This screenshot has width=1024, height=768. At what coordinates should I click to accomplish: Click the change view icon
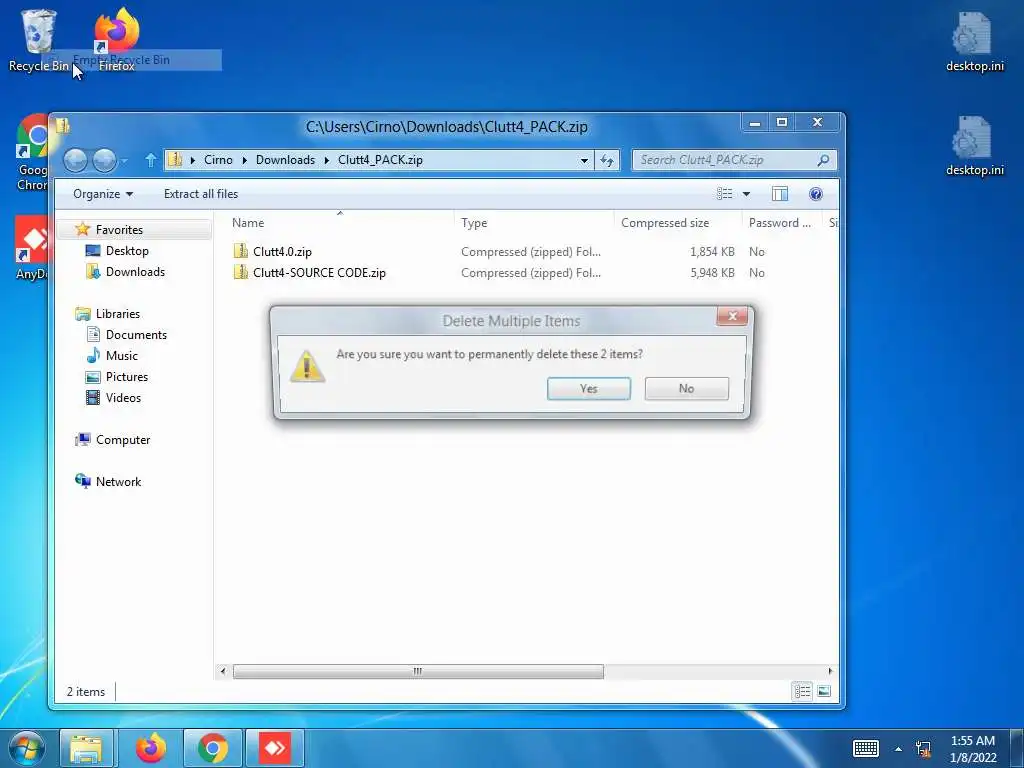tap(724, 194)
